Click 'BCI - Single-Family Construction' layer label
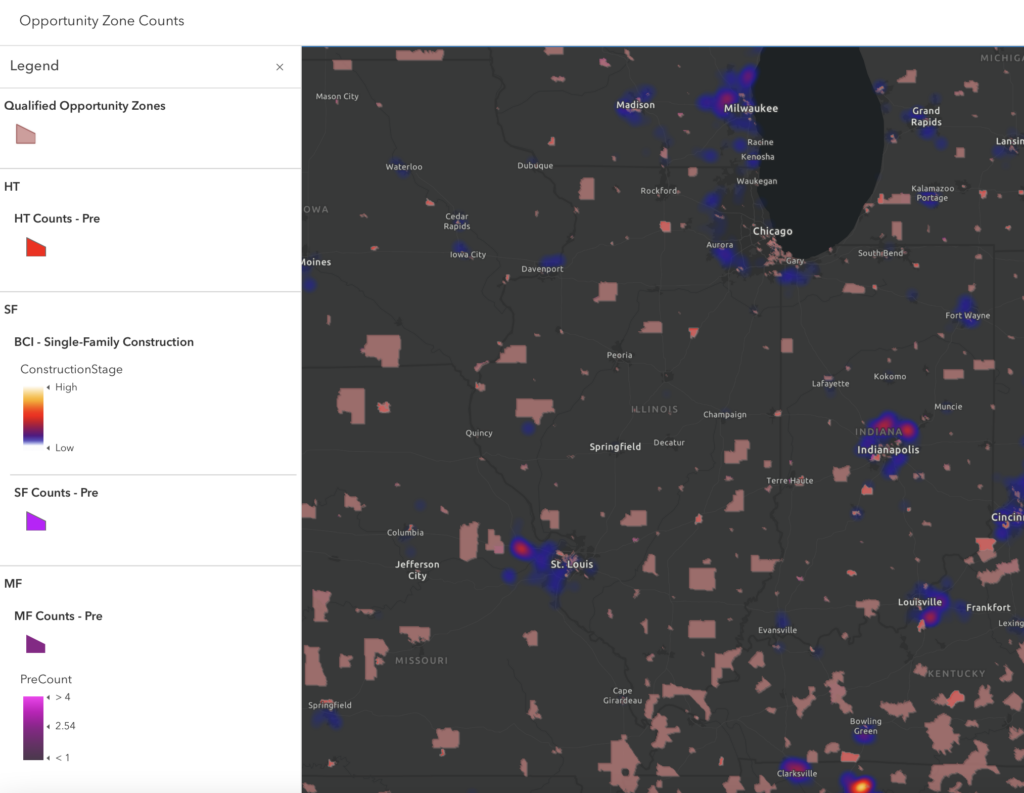The height and width of the screenshot is (793, 1024). [104, 342]
